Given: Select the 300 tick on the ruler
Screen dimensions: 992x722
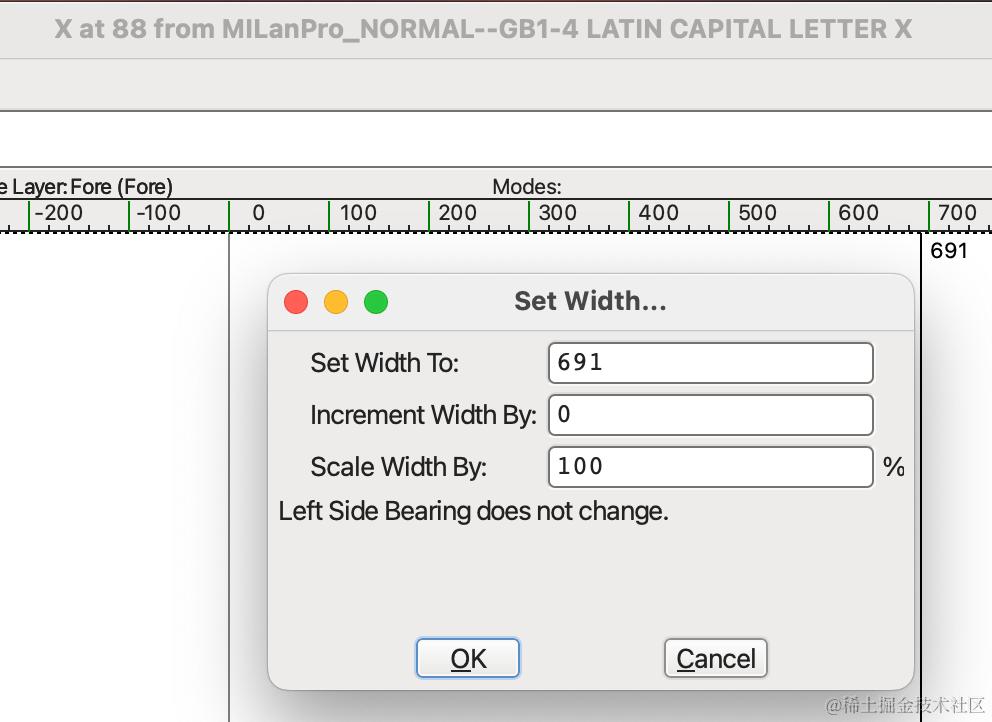Looking at the screenshot, I should (x=557, y=213).
